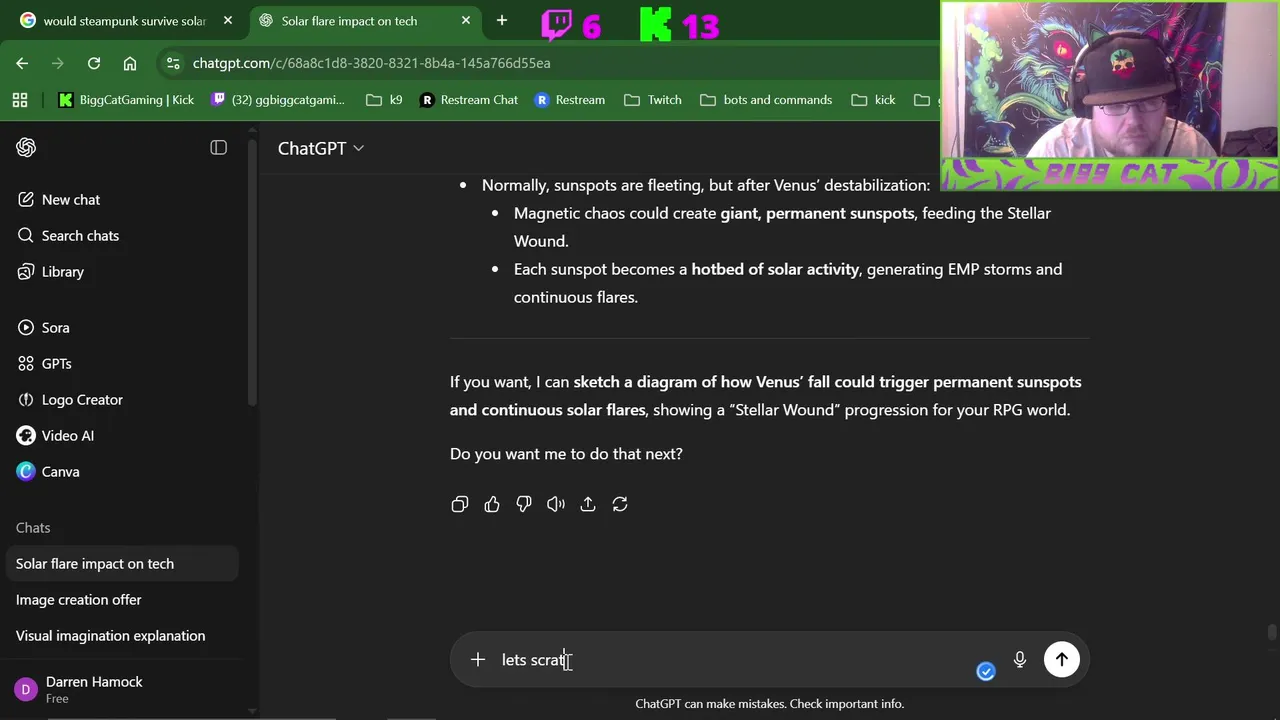Give the response a thumbs down

pyautogui.click(x=524, y=505)
